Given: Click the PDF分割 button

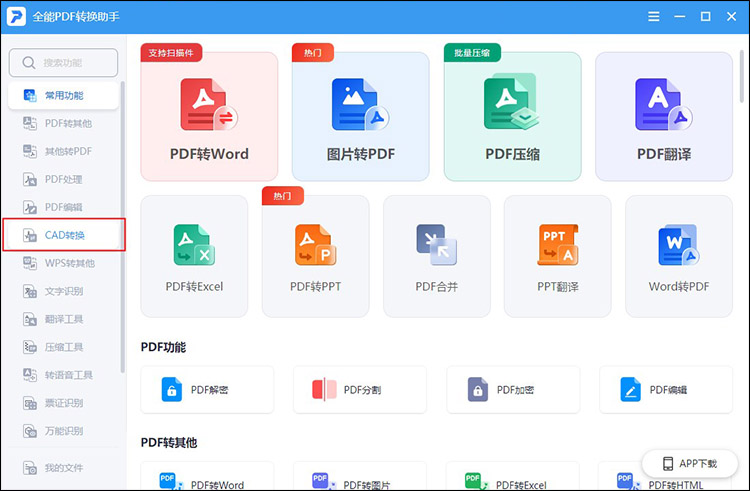Looking at the screenshot, I should point(360,390).
